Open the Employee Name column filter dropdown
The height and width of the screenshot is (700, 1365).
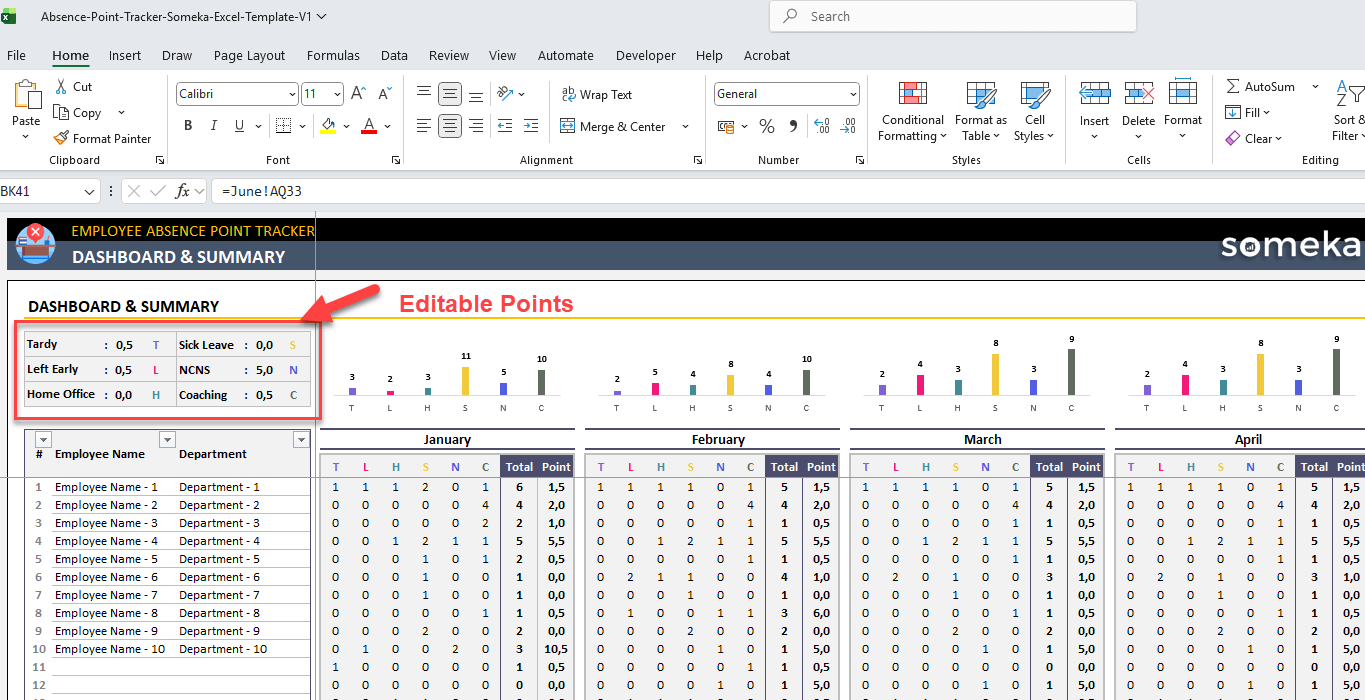167,440
